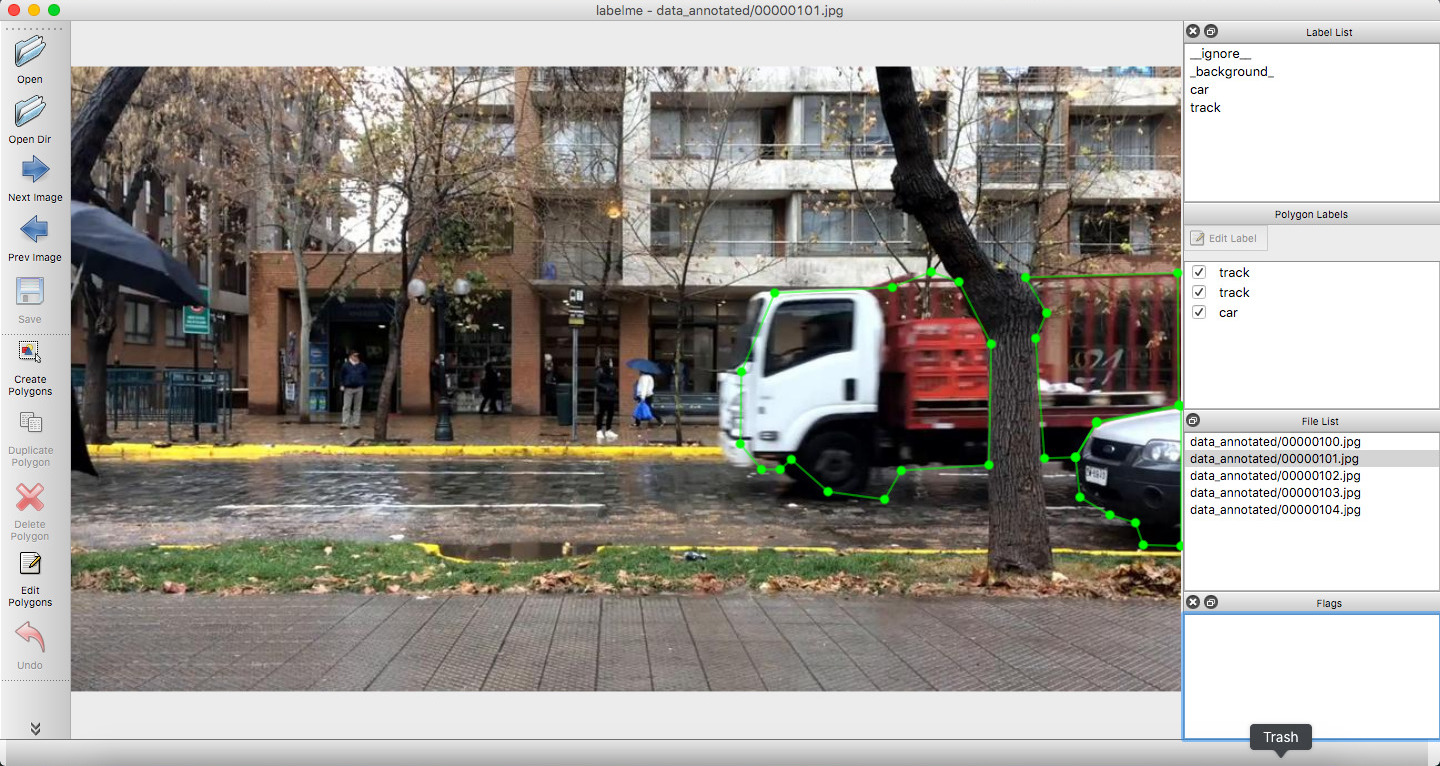
Task: Click the Open file icon
Action: pos(30,51)
